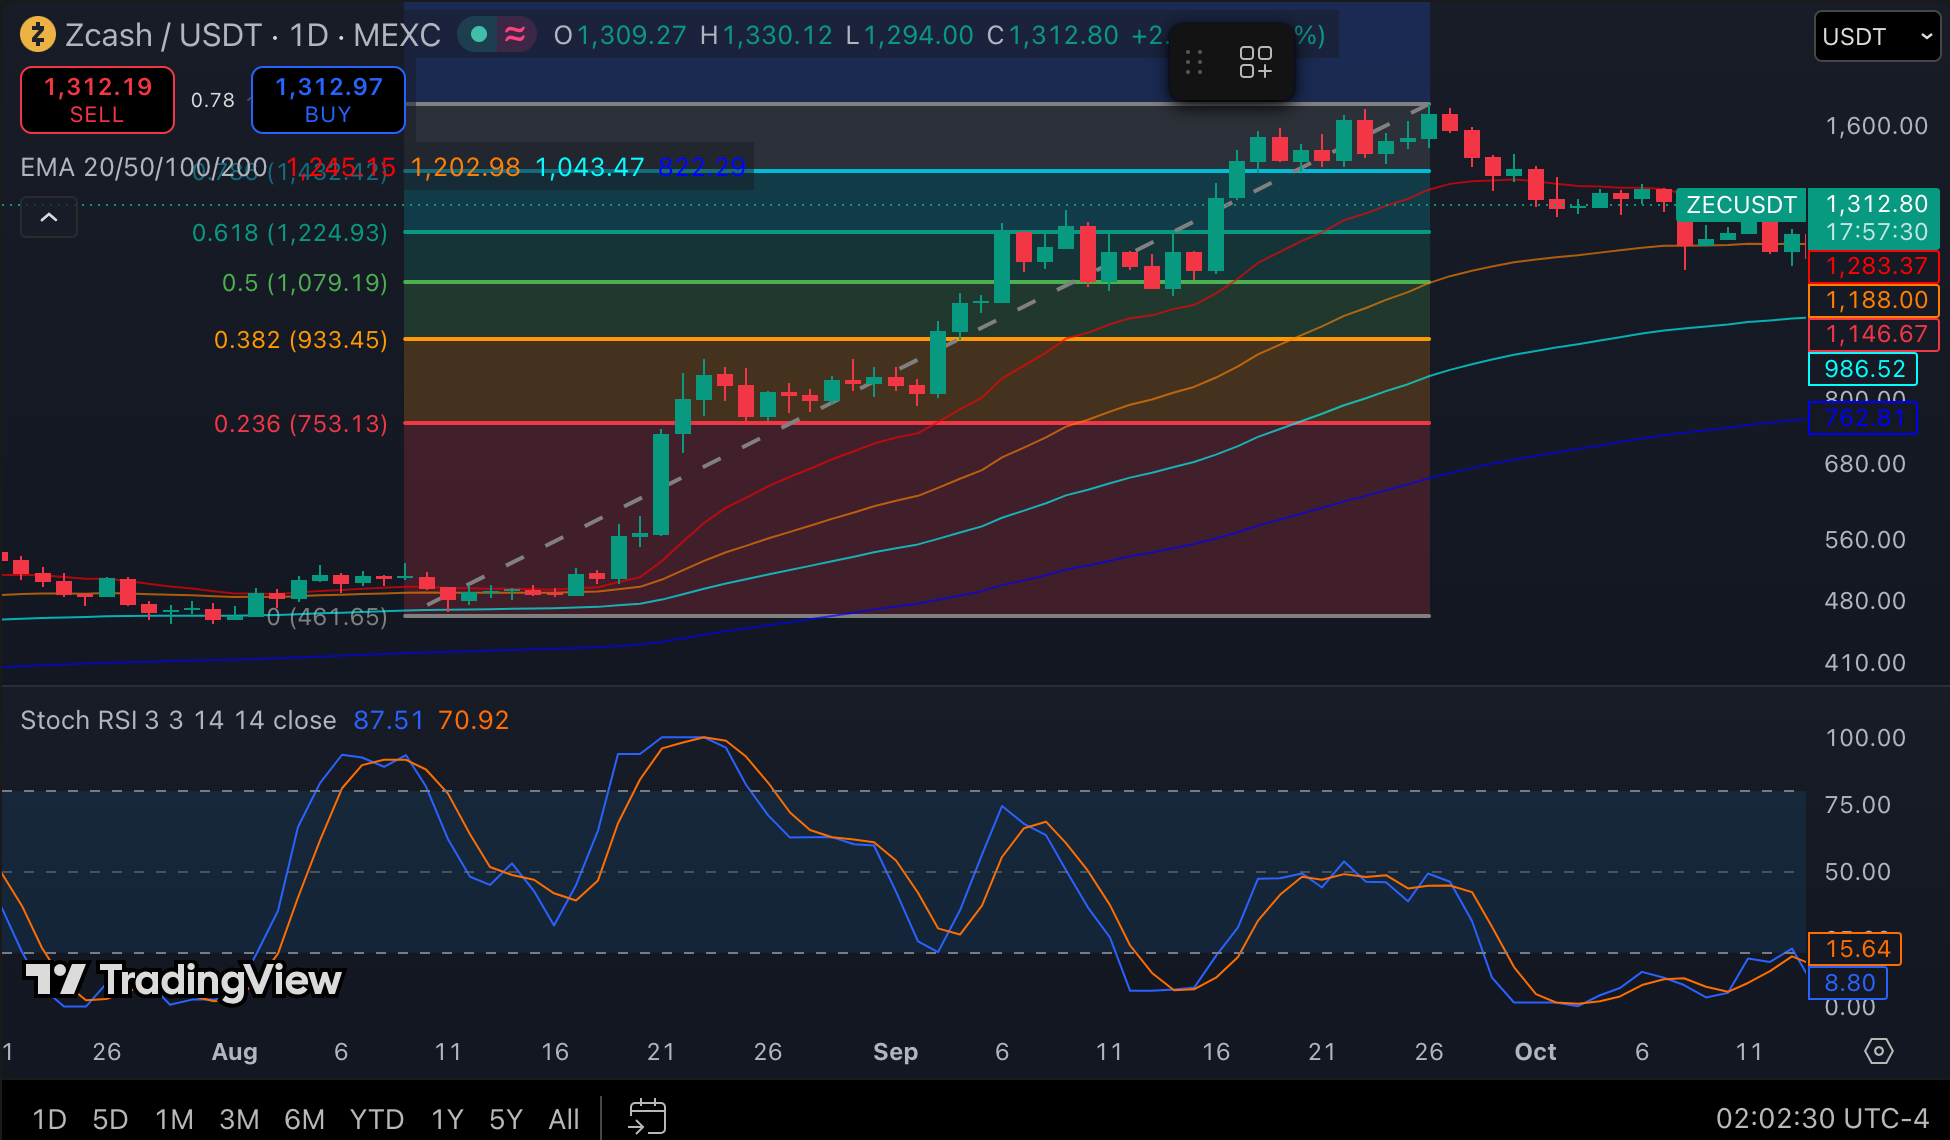This screenshot has height=1140, width=1950.
Task: Select the 3M time range
Action: click(239, 1119)
